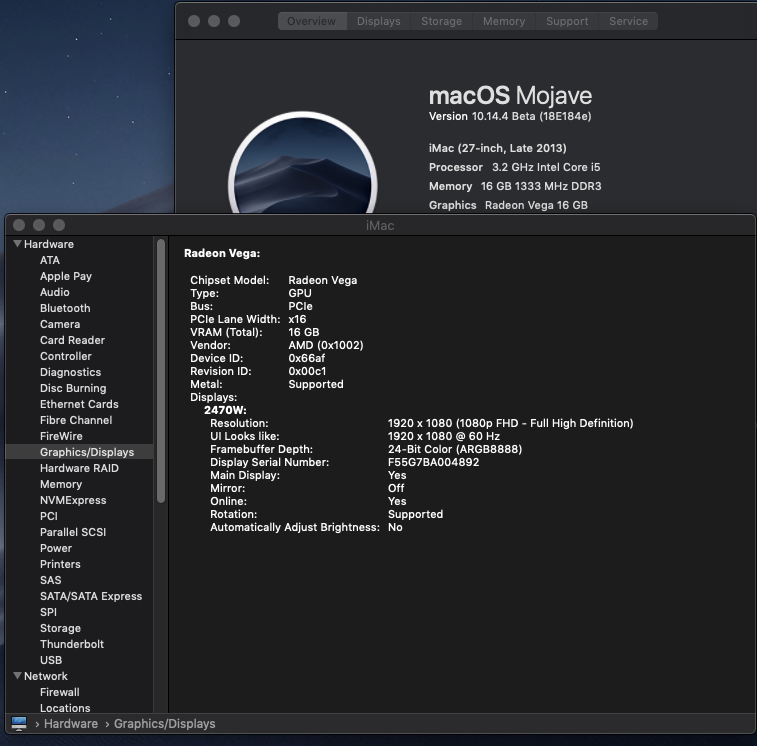Click Graphics/Displays in the path bar

pyautogui.click(x=164, y=723)
